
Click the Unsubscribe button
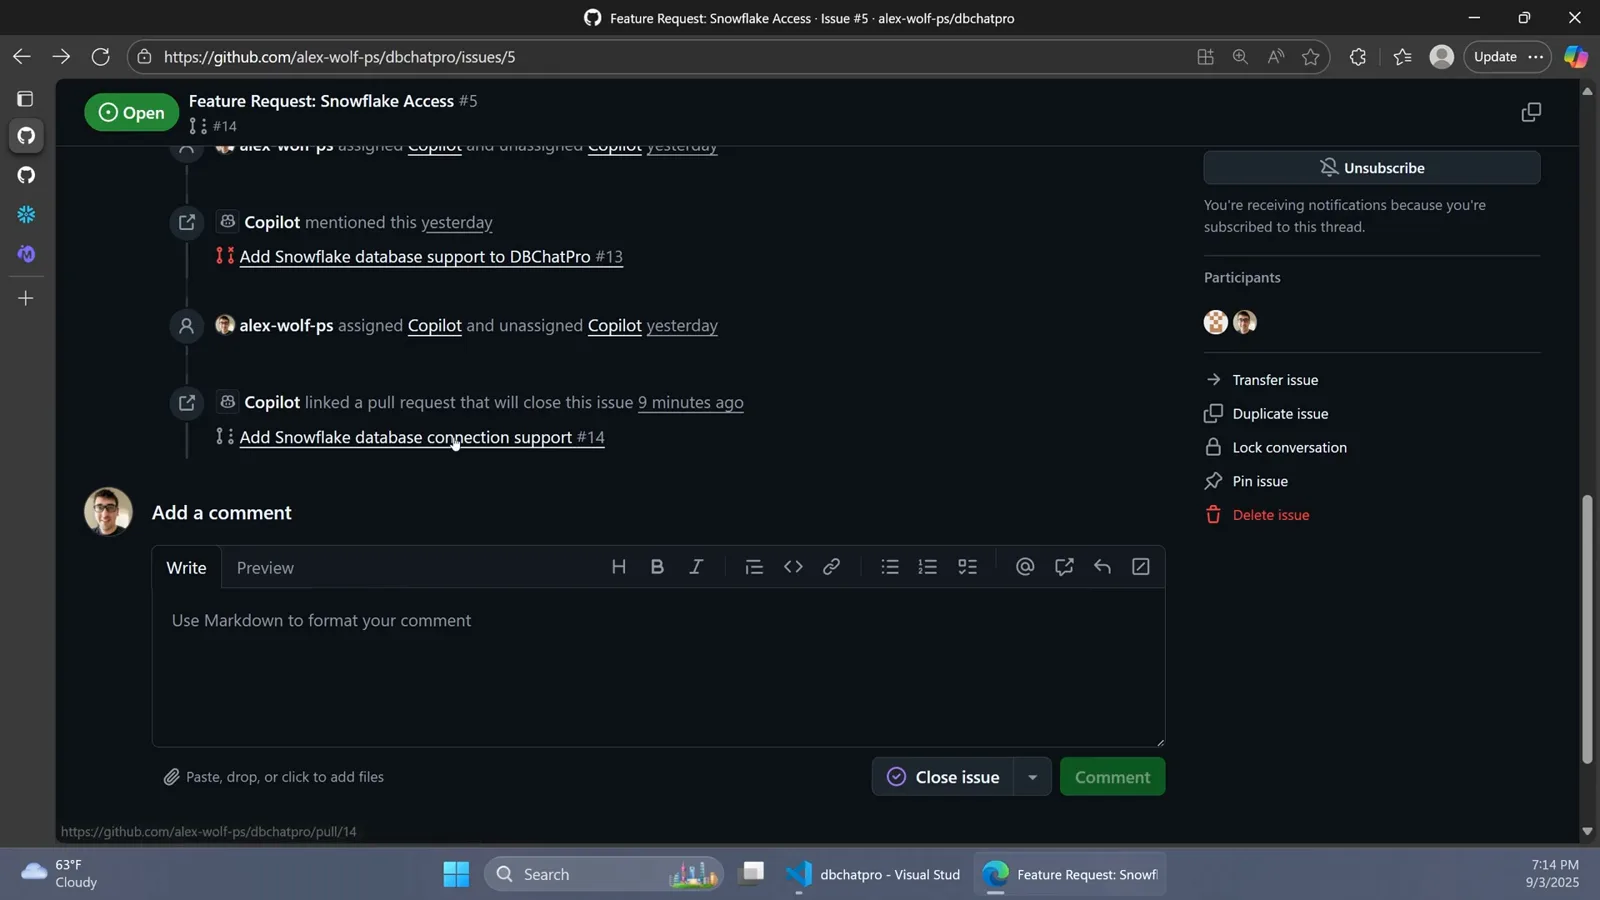tap(1371, 168)
